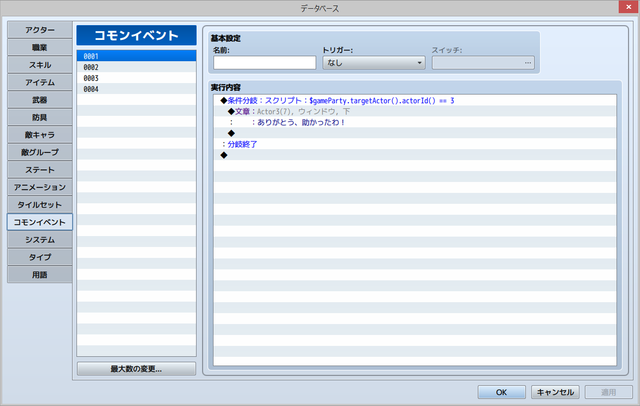Switch to the タイプ tab
The height and width of the screenshot is (406, 640).
[x=40, y=257]
